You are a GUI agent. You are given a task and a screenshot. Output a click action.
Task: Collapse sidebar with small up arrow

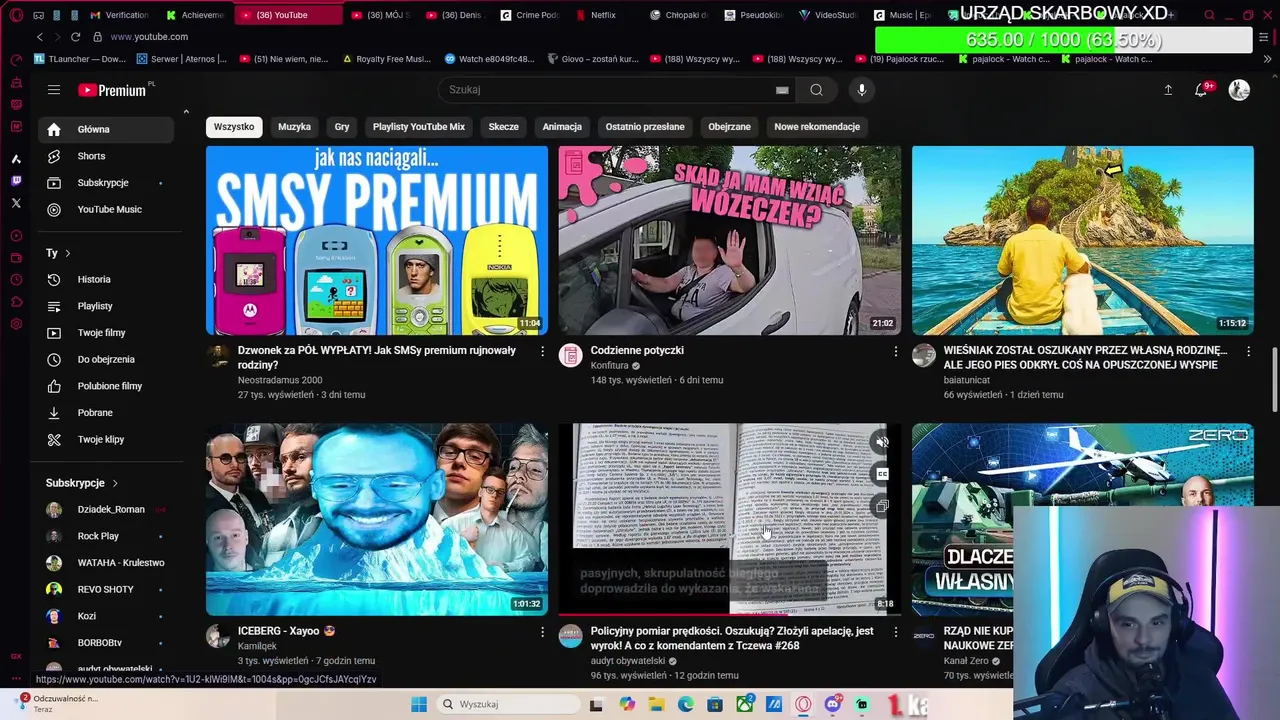186,112
